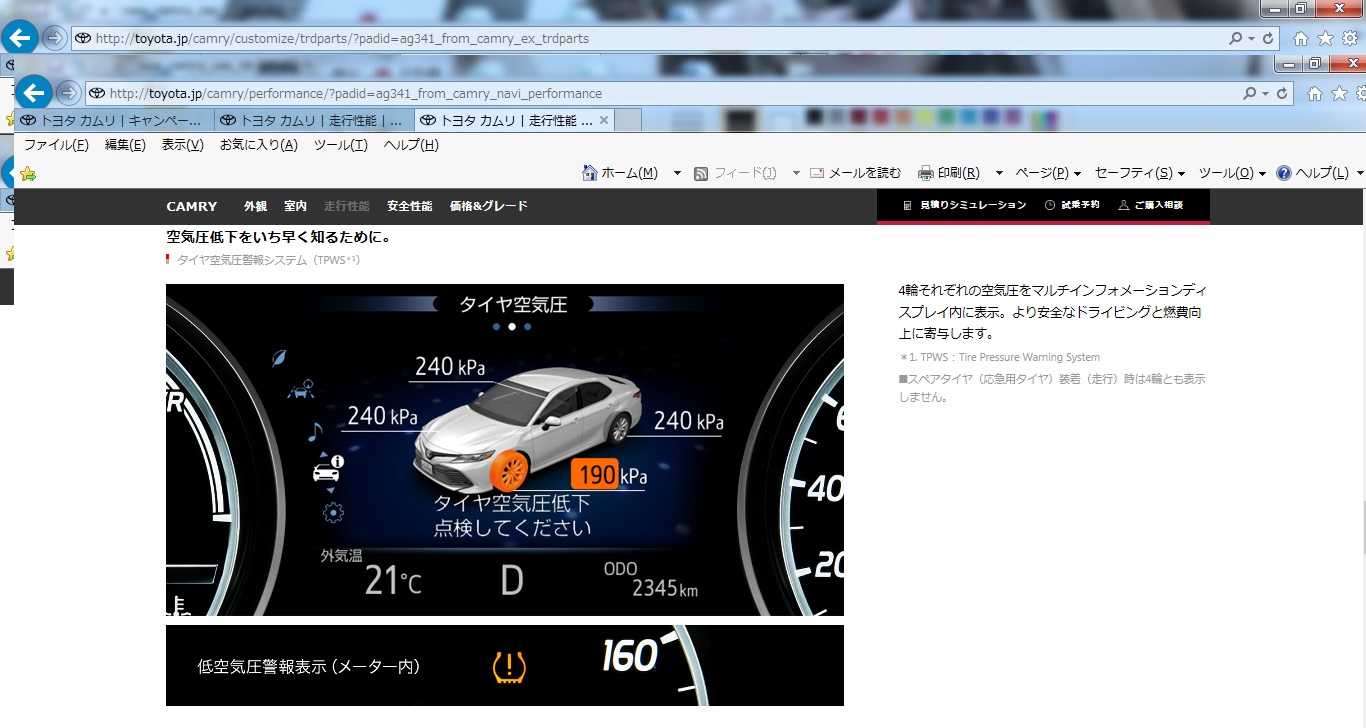Expand the dropdown arrow next to ホーム(M)
This screenshot has height=728, width=1366.
[x=677, y=173]
